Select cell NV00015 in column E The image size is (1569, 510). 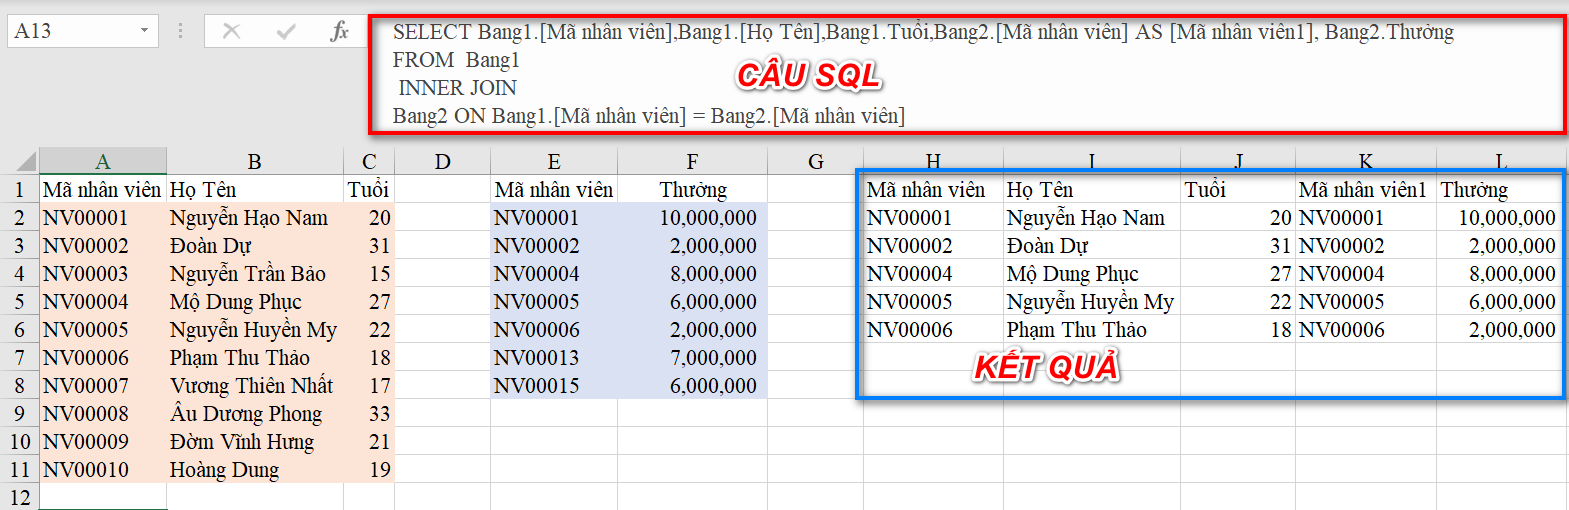pos(554,386)
